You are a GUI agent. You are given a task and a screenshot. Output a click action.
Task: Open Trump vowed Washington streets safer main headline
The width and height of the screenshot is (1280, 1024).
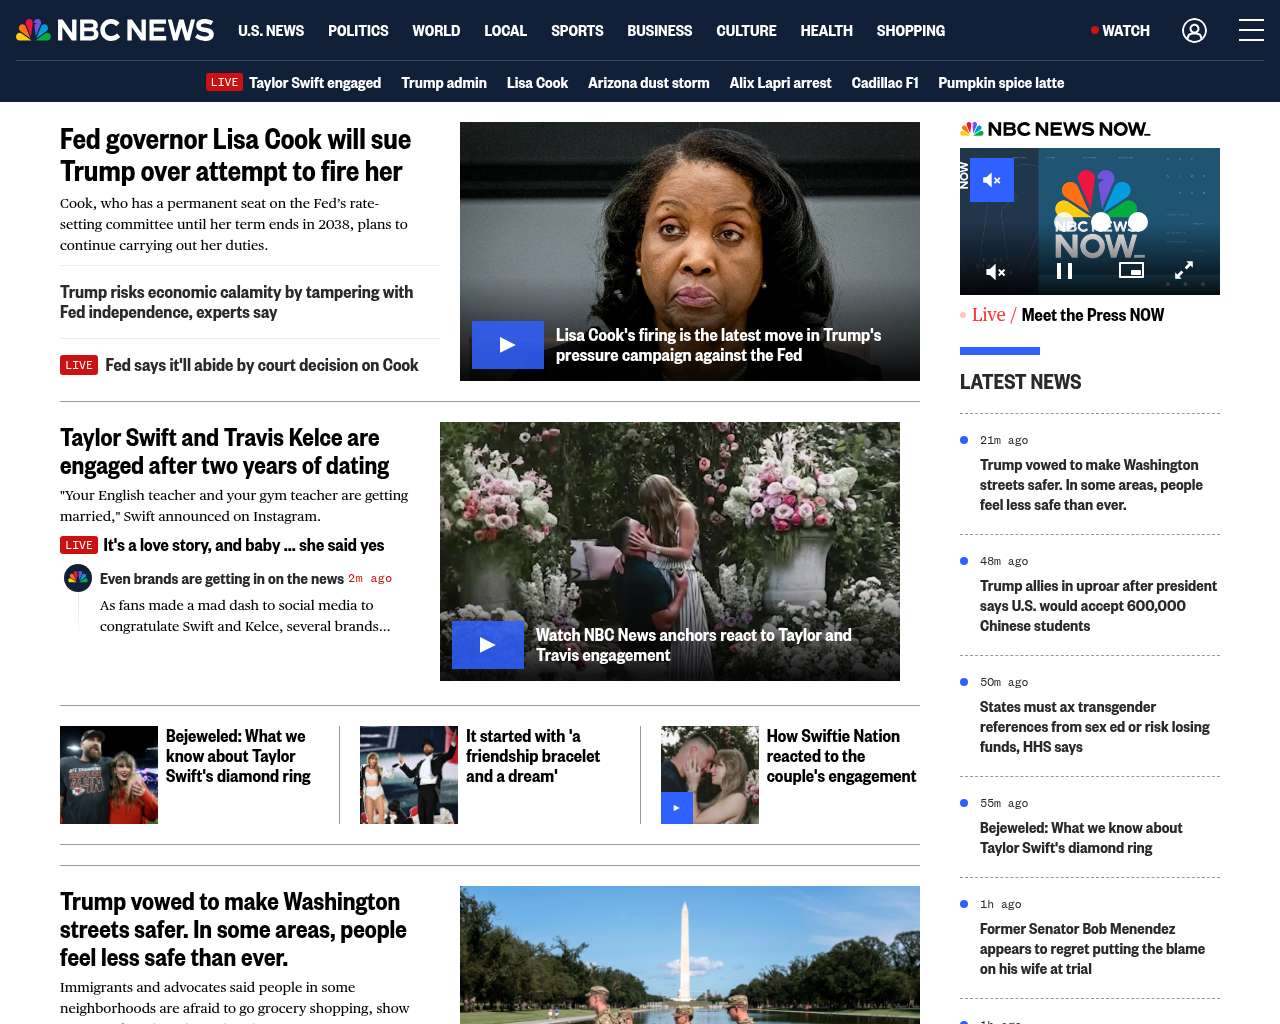(x=233, y=929)
